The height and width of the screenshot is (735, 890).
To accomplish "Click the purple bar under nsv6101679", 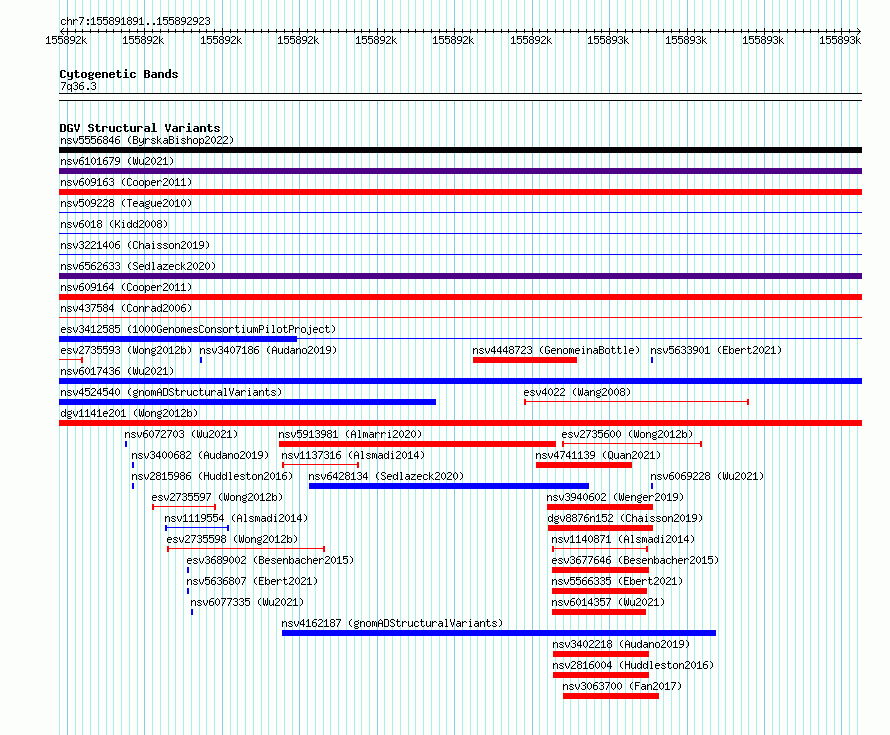I will coord(460,171).
